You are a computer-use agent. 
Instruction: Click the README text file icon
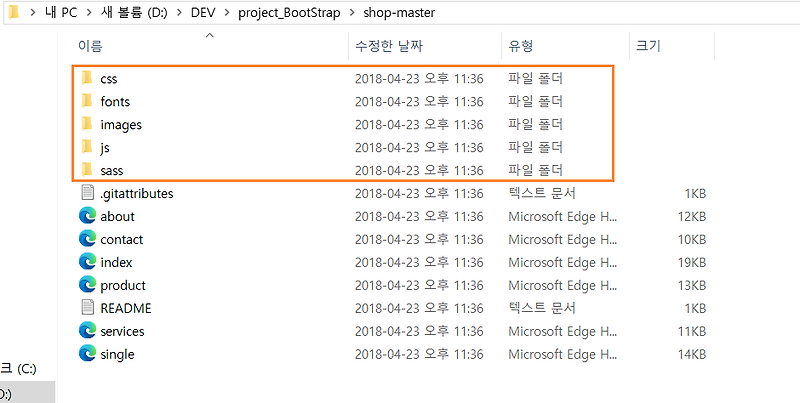[x=88, y=308]
